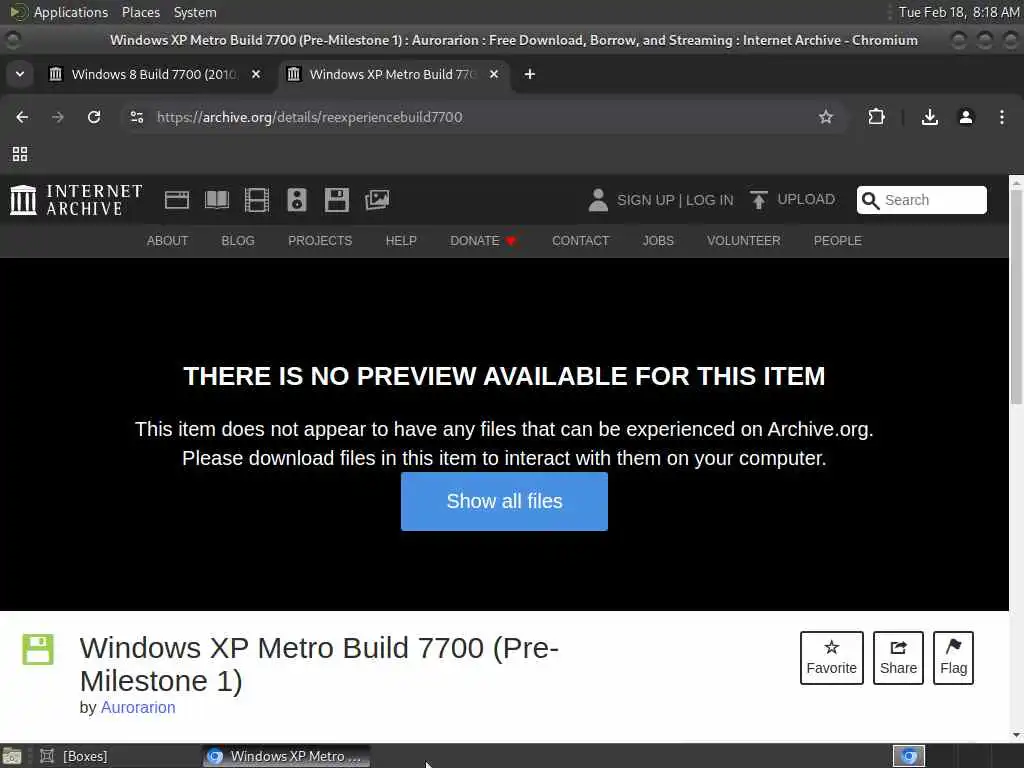Reload the current page

tap(94, 117)
